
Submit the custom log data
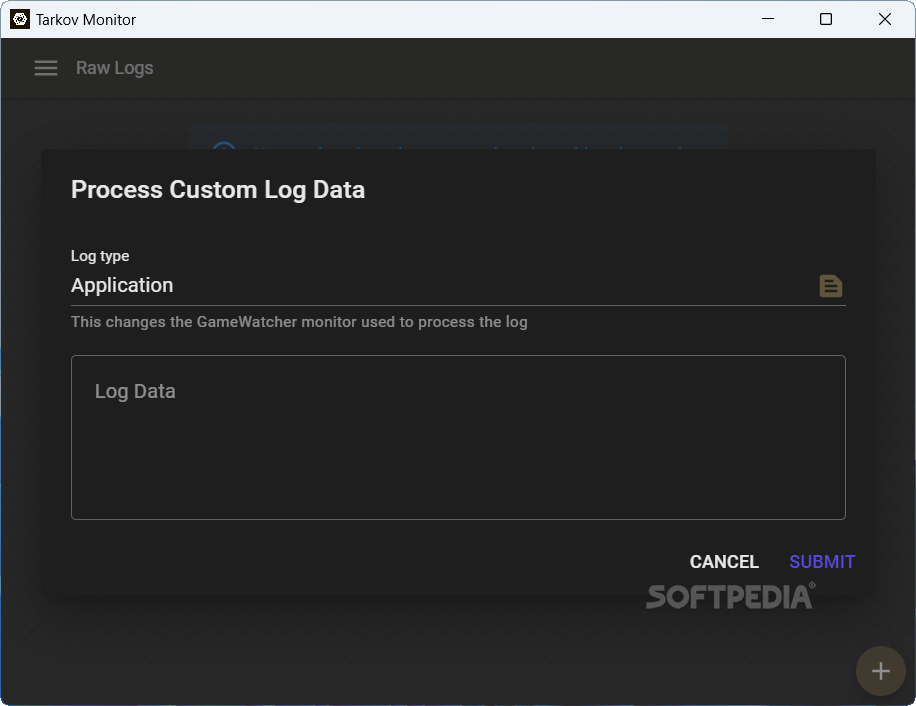pyautogui.click(x=822, y=562)
